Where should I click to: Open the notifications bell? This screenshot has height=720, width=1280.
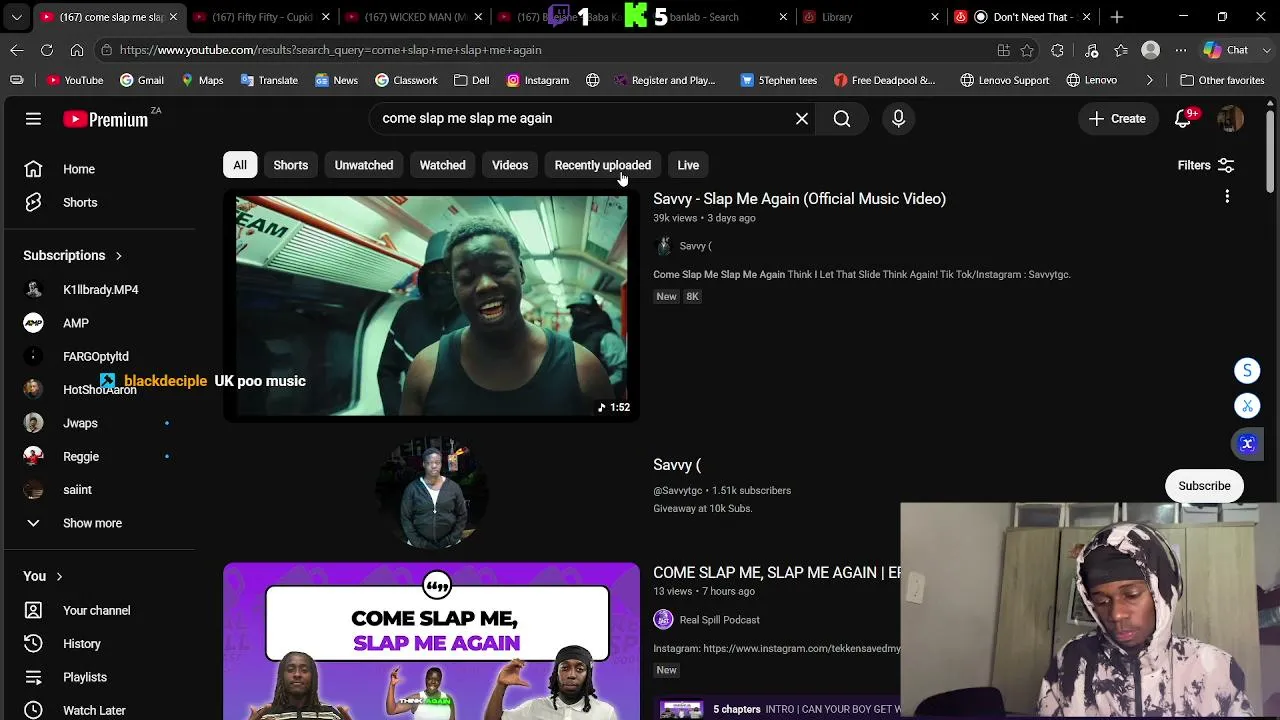click(1183, 119)
